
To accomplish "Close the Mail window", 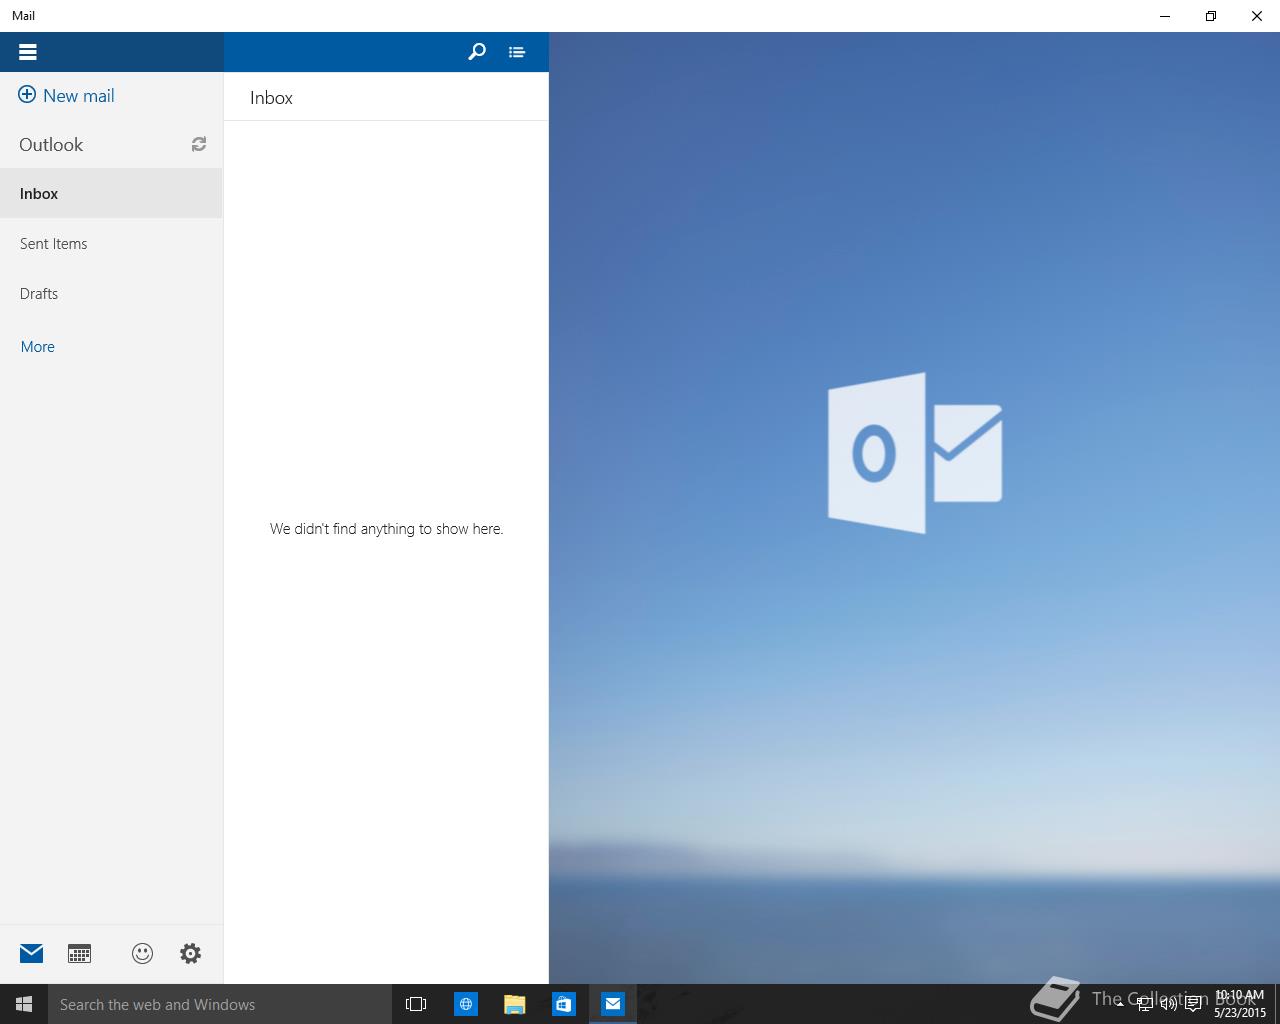I will [x=1257, y=16].
